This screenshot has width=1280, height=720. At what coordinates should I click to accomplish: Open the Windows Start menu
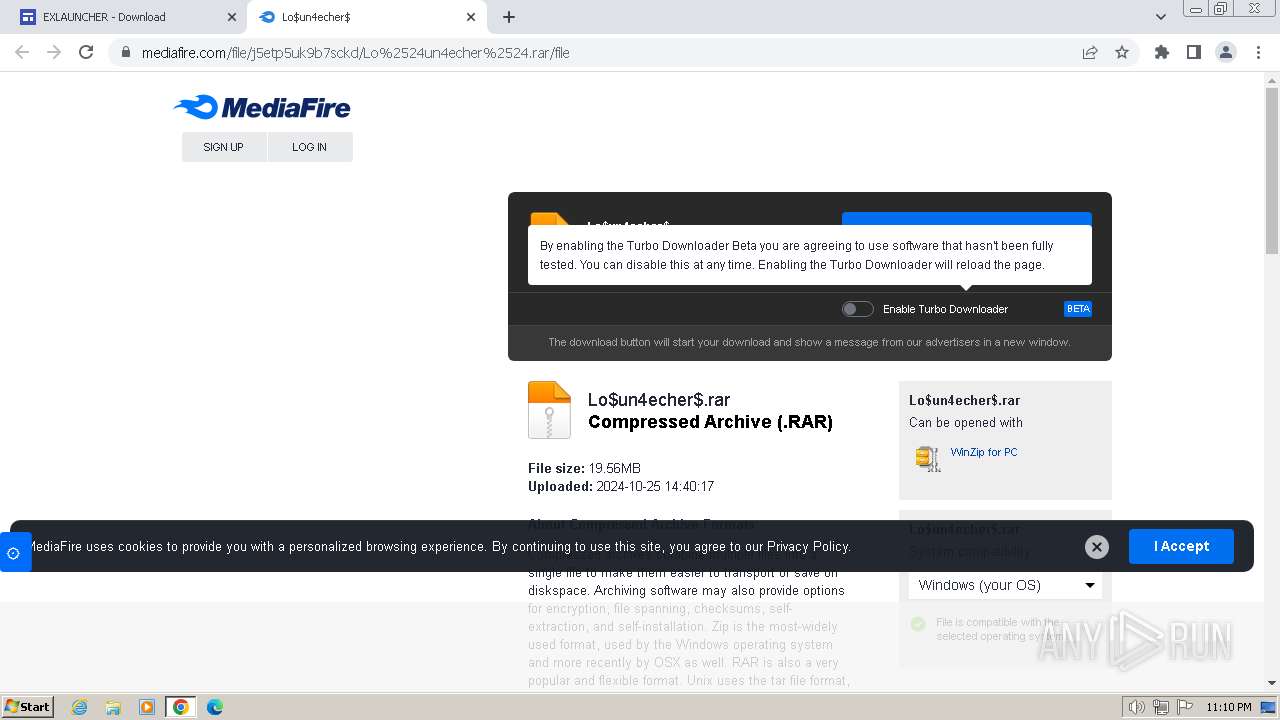click(27, 707)
